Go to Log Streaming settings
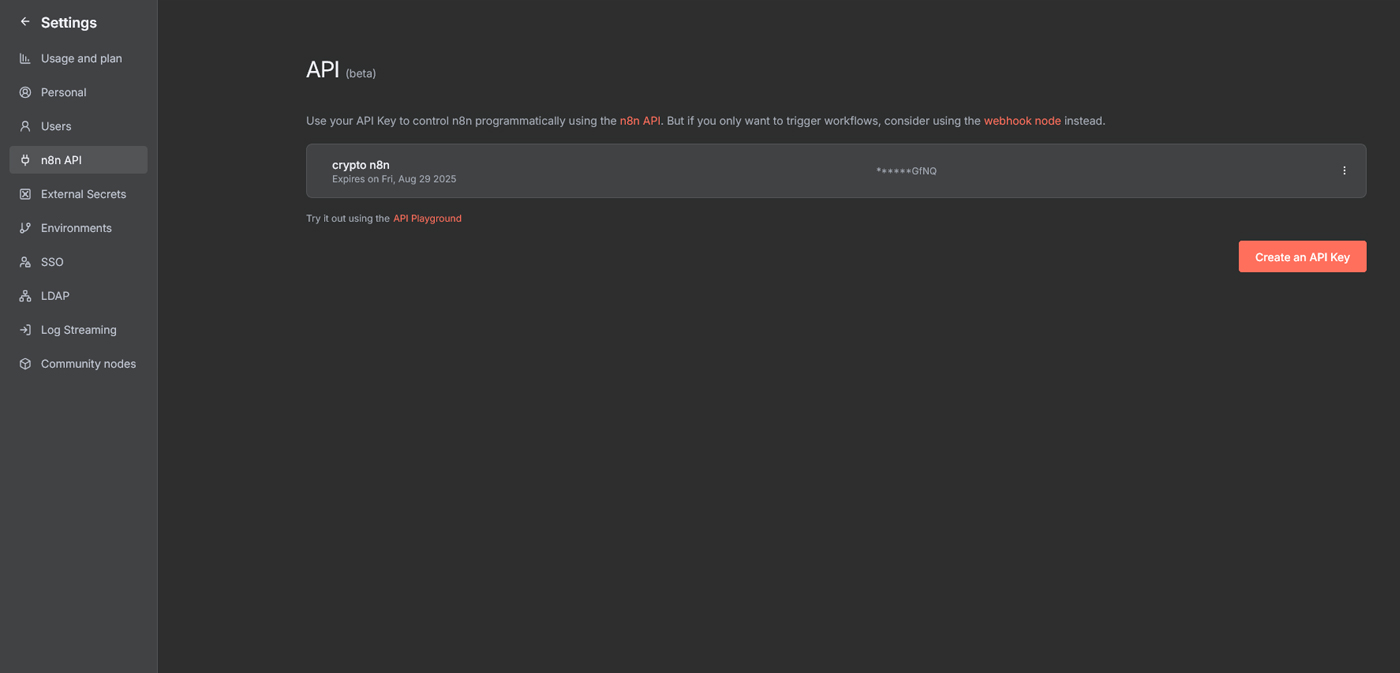Screen dimensions: 1400x673 pos(78,330)
